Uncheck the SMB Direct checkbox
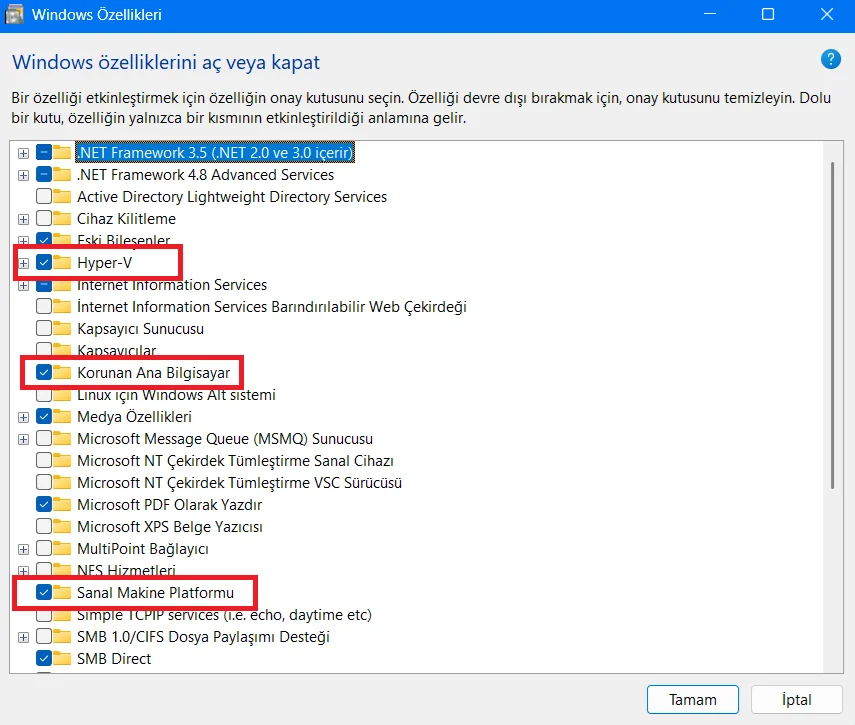Viewport: 855px width, 725px height. 44,659
